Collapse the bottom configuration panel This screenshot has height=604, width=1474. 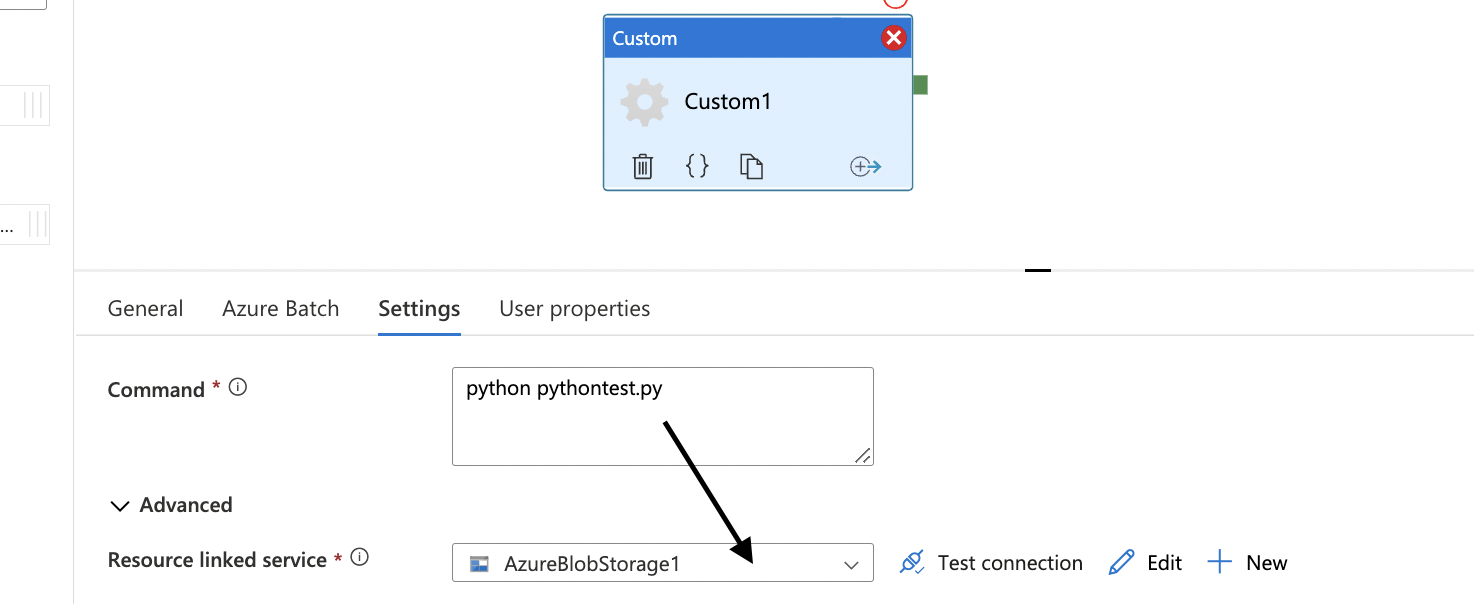(x=1037, y=269)
